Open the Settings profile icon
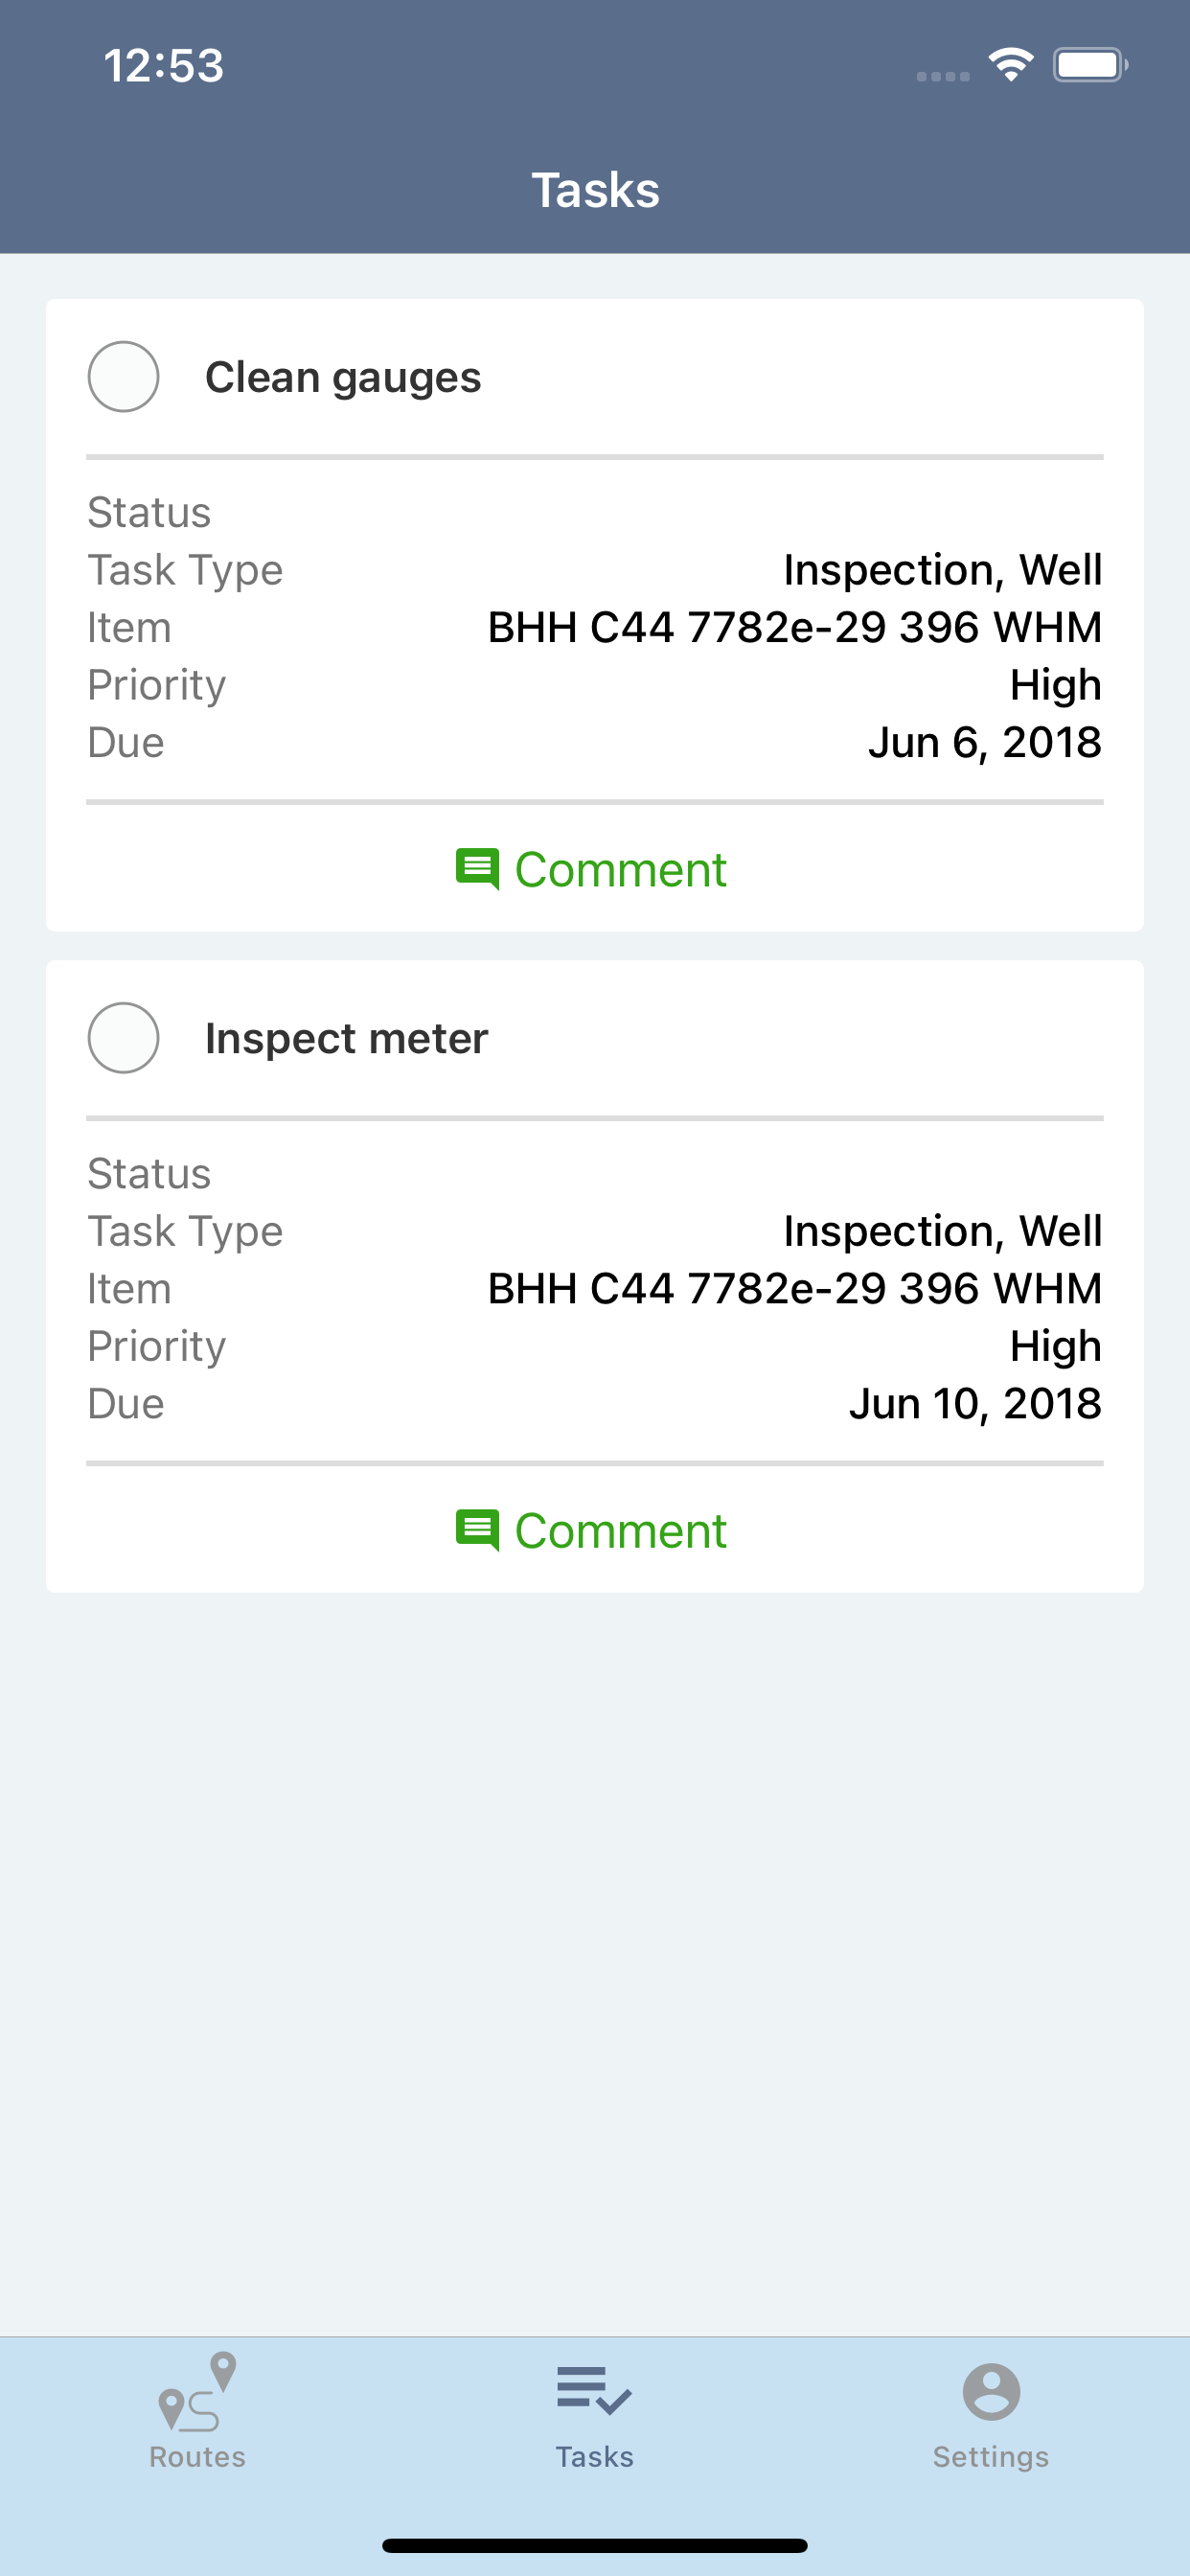The image size is (1190, 2576). [991, 2392]
